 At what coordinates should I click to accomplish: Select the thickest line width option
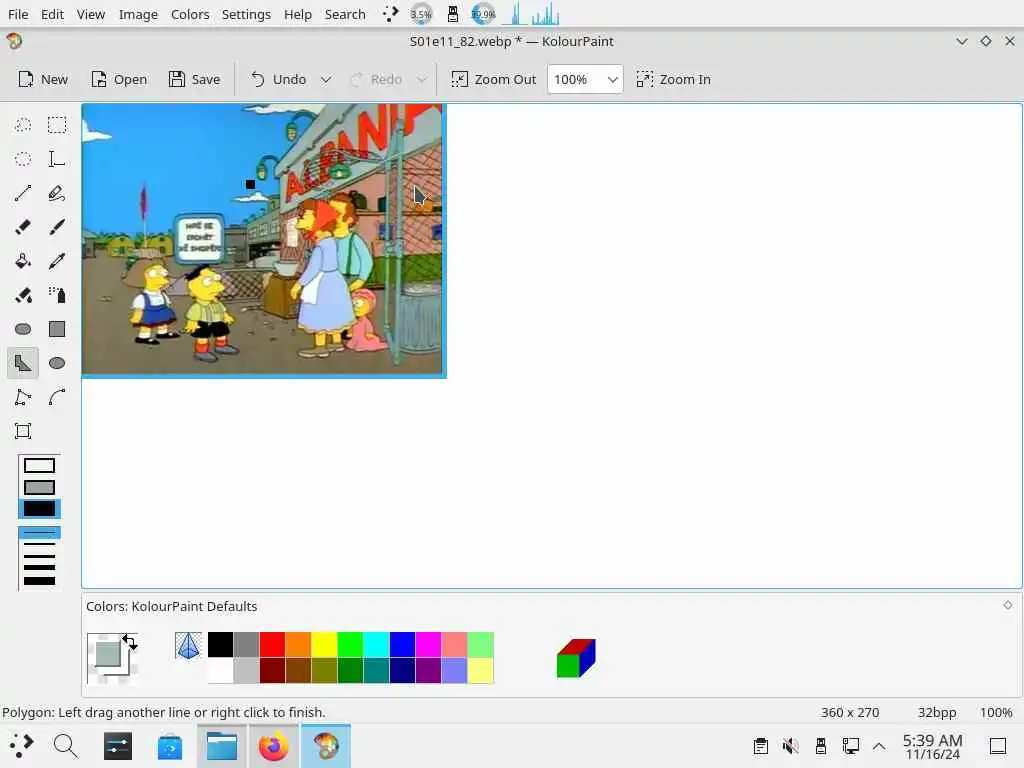click(x=39, y=581)
